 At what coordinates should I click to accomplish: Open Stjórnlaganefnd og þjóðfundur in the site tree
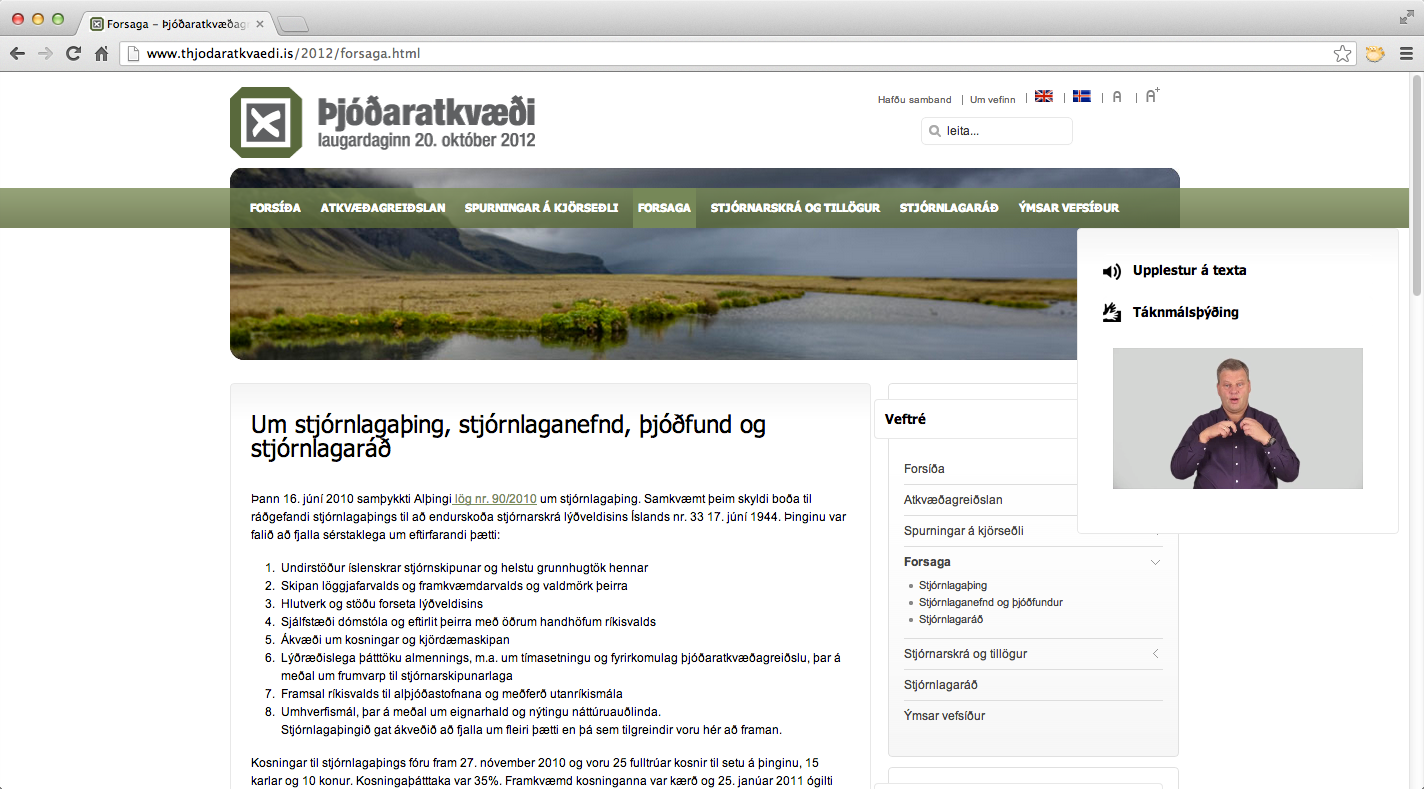point(990,603)
